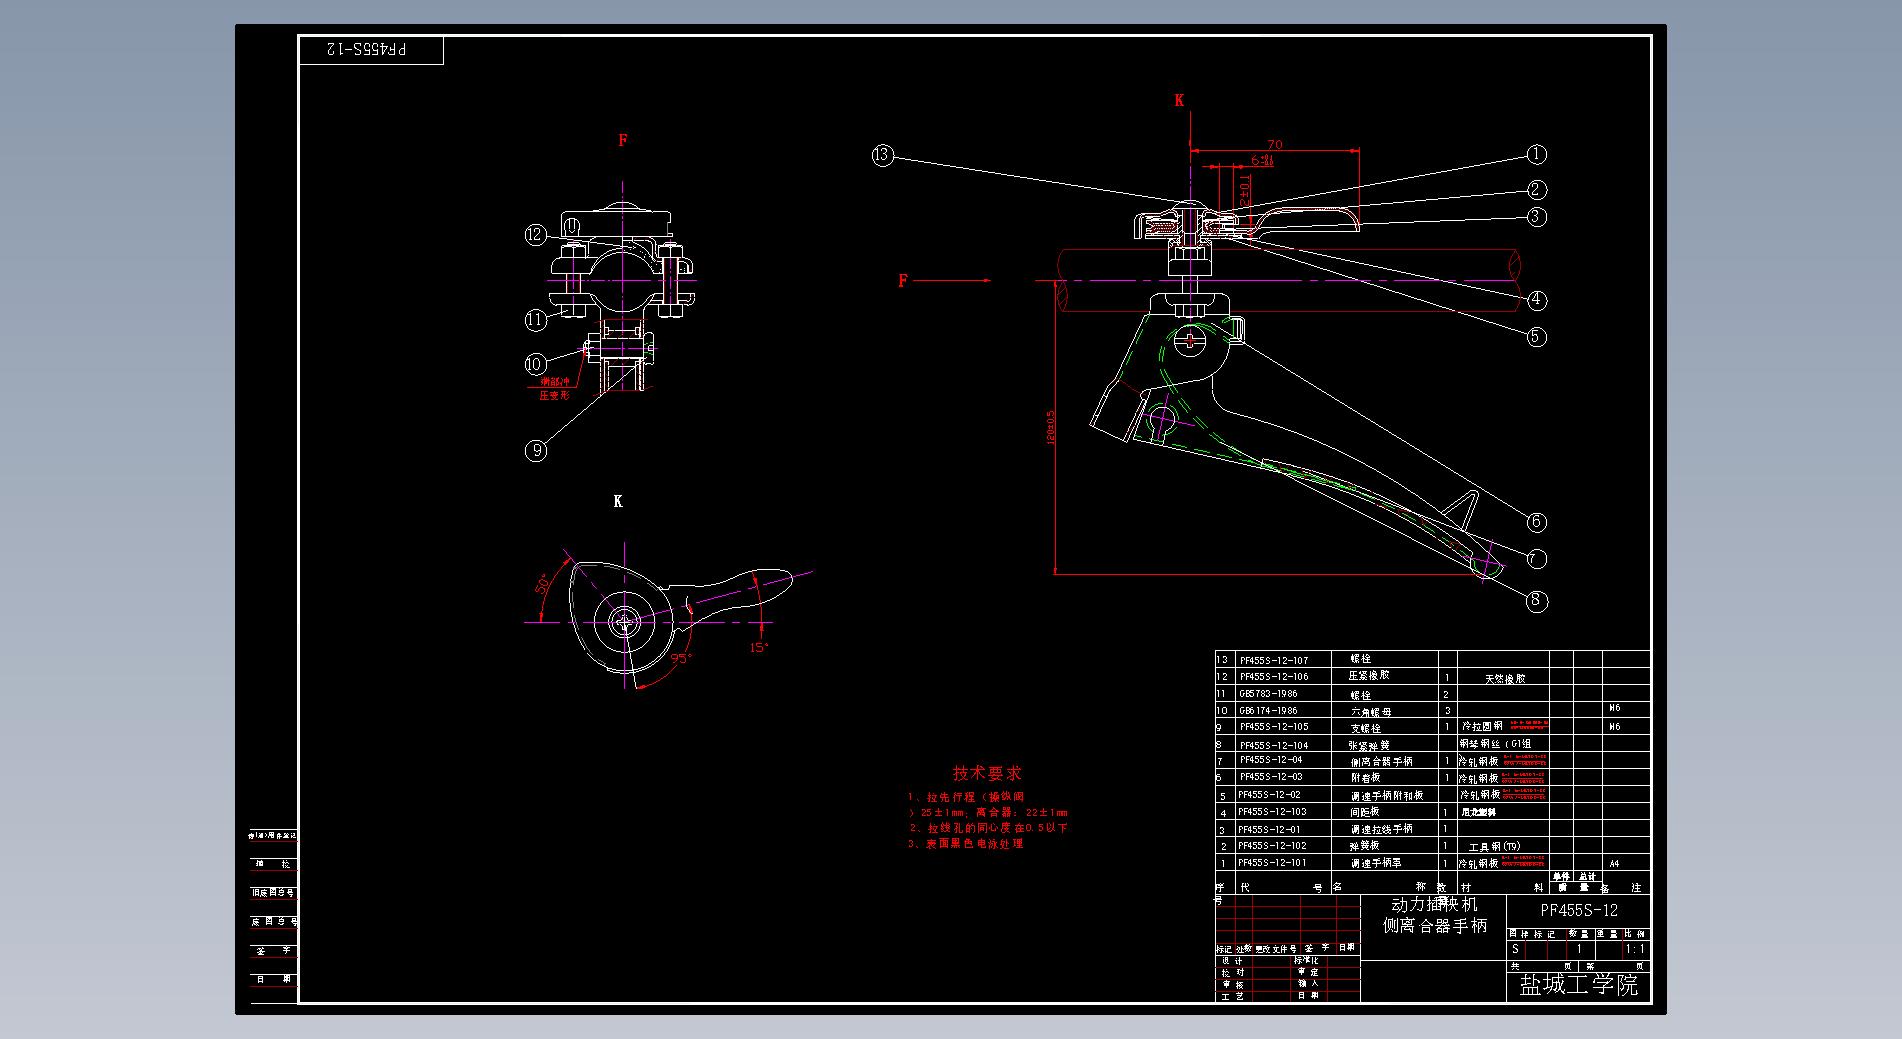The height and width of the screenshot is (1039, 1902).
Task: Click the balloon callout numbered 5
Action: 1537,336
